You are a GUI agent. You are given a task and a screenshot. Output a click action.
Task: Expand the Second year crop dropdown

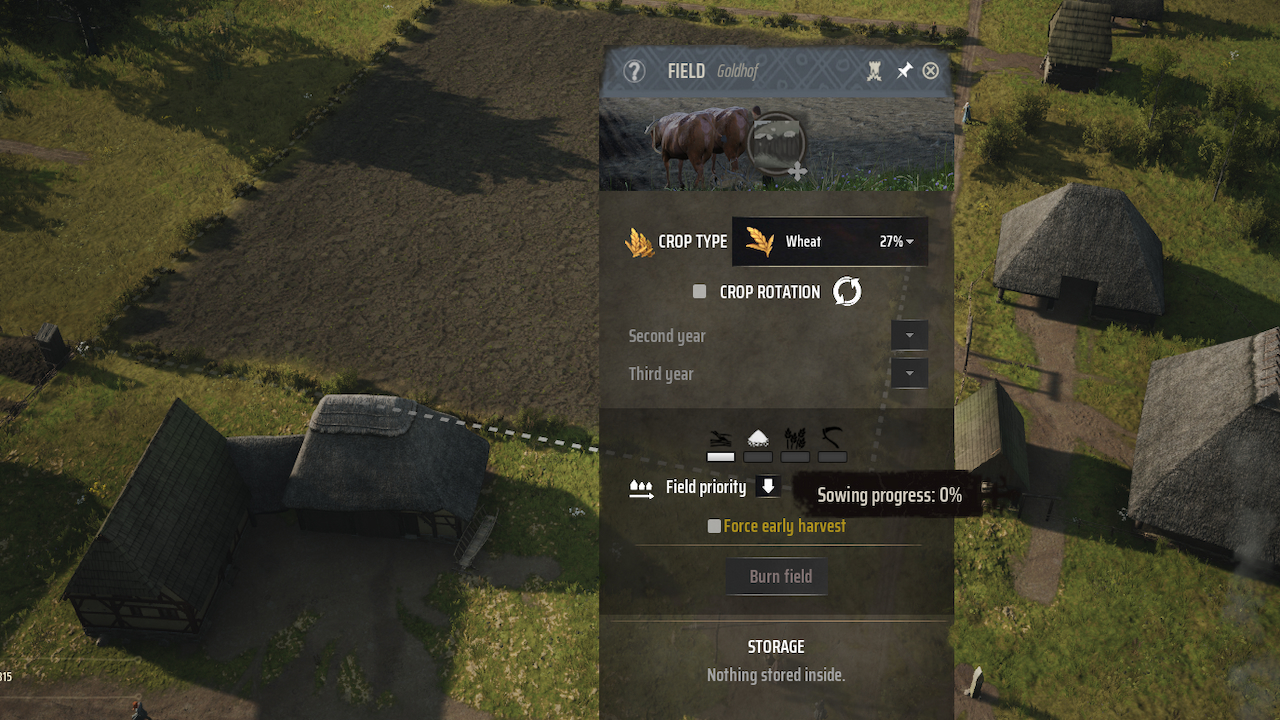pos(909,336)
